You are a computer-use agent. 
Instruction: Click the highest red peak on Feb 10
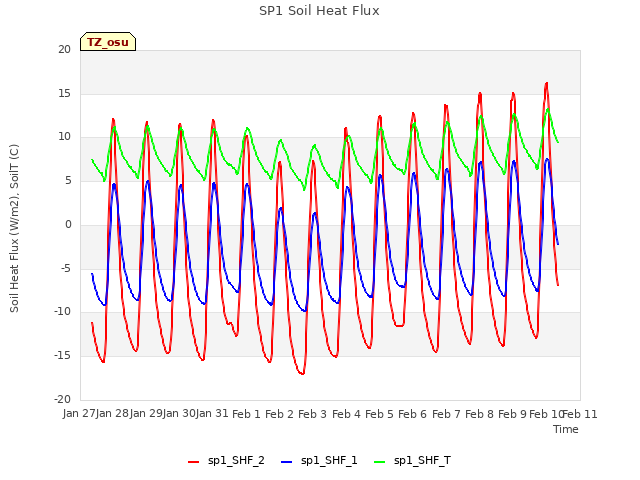tap(547, 83)
